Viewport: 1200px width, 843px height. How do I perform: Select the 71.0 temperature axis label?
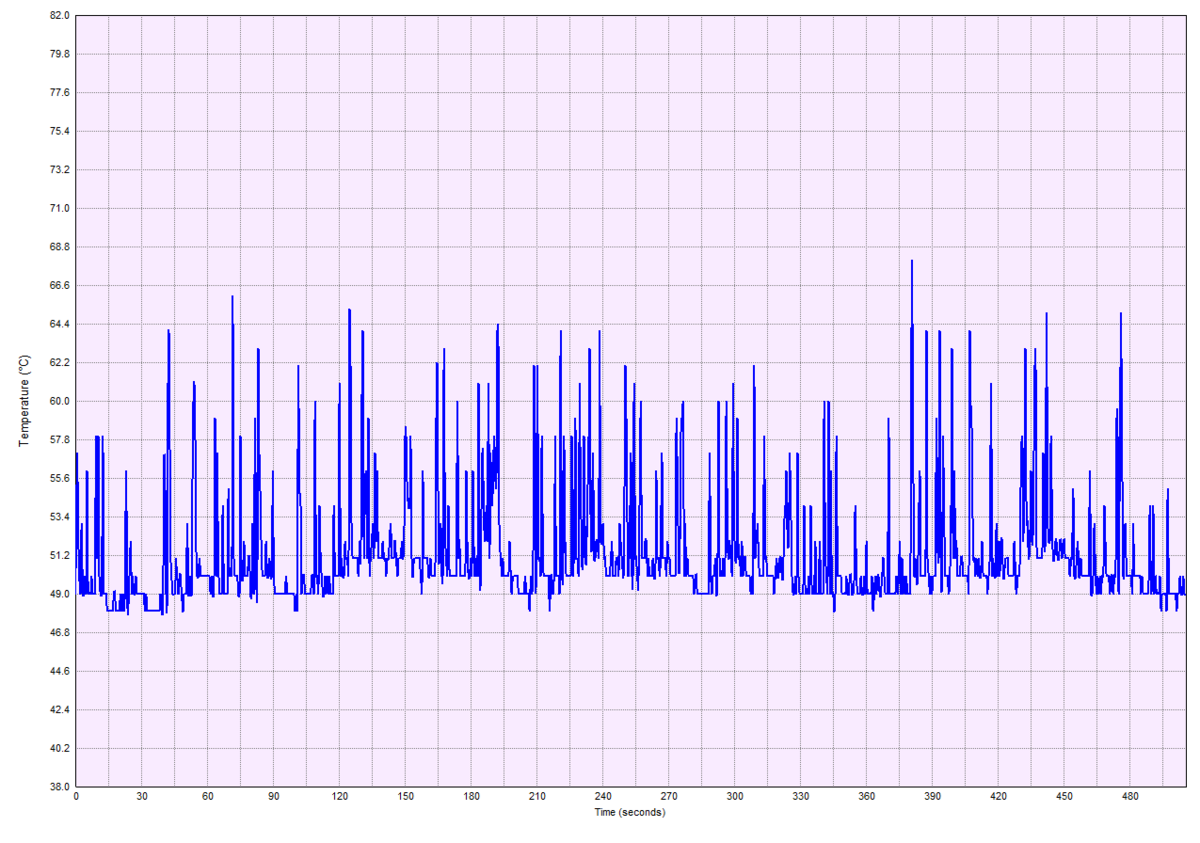[59, 208]
